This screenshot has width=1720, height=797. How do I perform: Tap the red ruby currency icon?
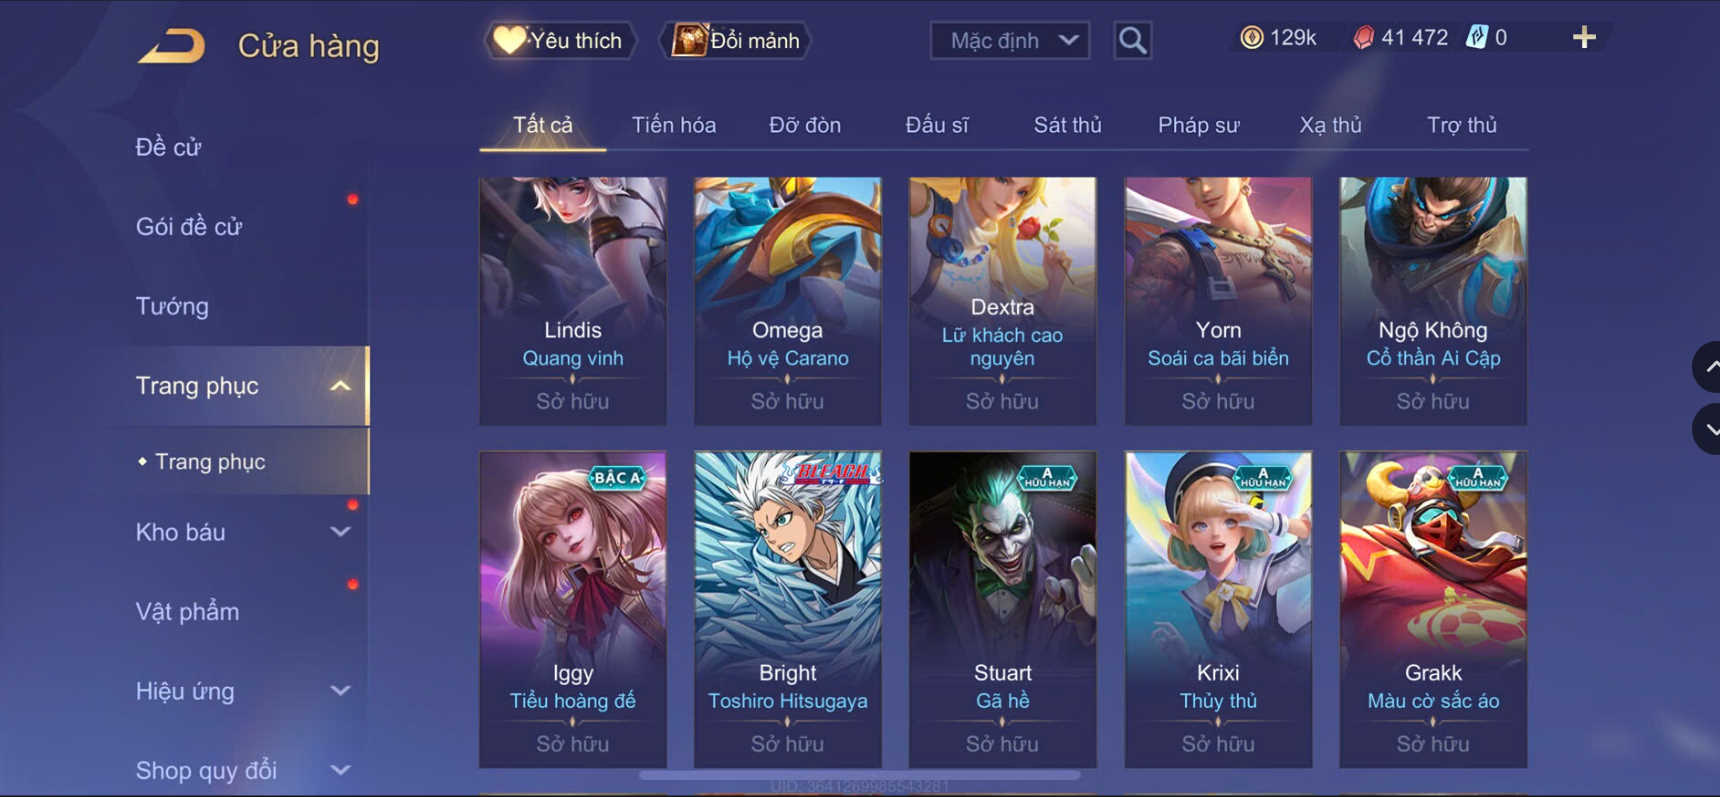1363,38
